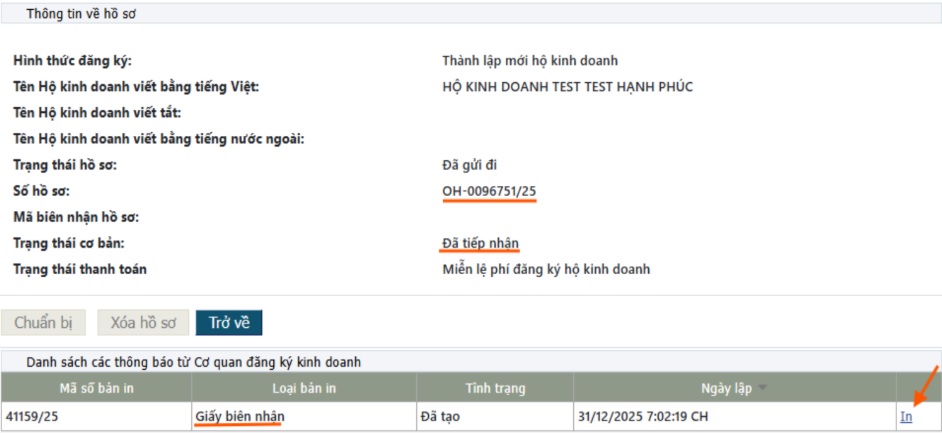Select the file number 'OH-0096751/25'
This screenshot has width=942, height=433.
click(490, 191)
